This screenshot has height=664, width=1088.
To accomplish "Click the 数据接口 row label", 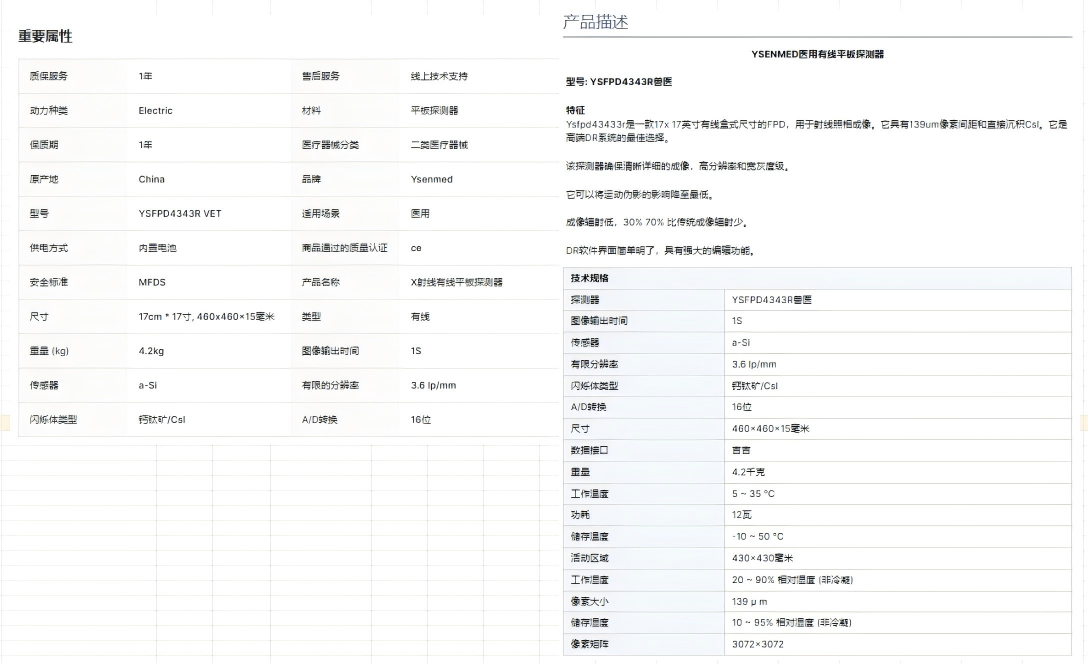I will [x=590, y=450].
